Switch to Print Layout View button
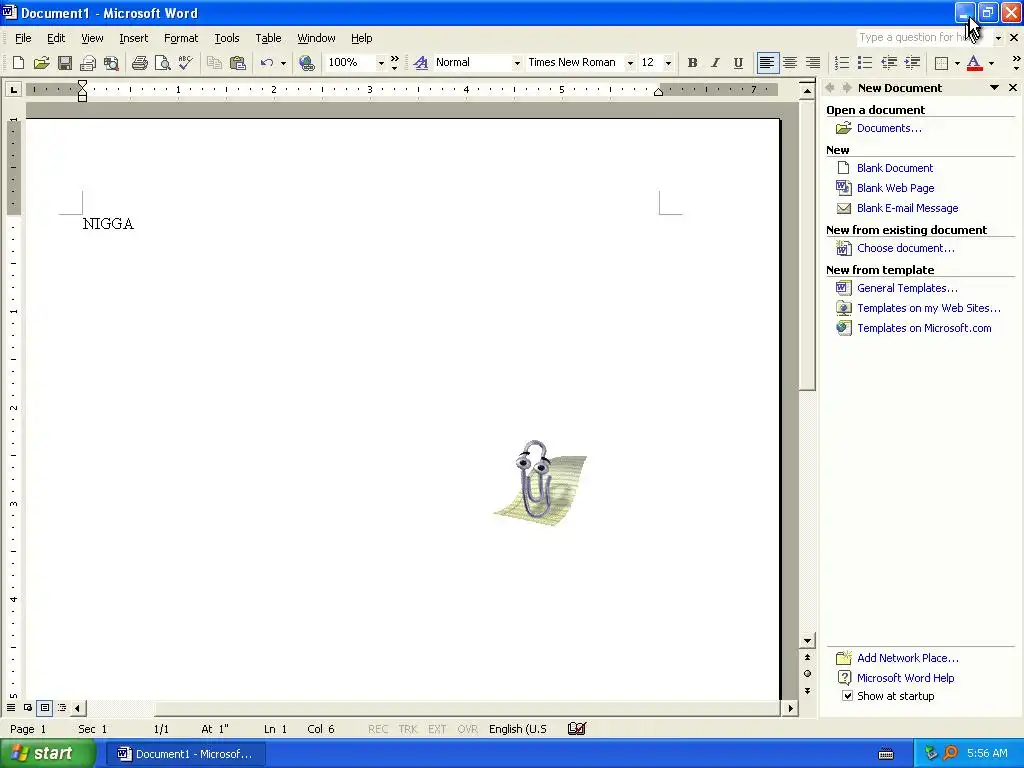This screenshot has height=768, width=1024. click(x=44, y=707)
